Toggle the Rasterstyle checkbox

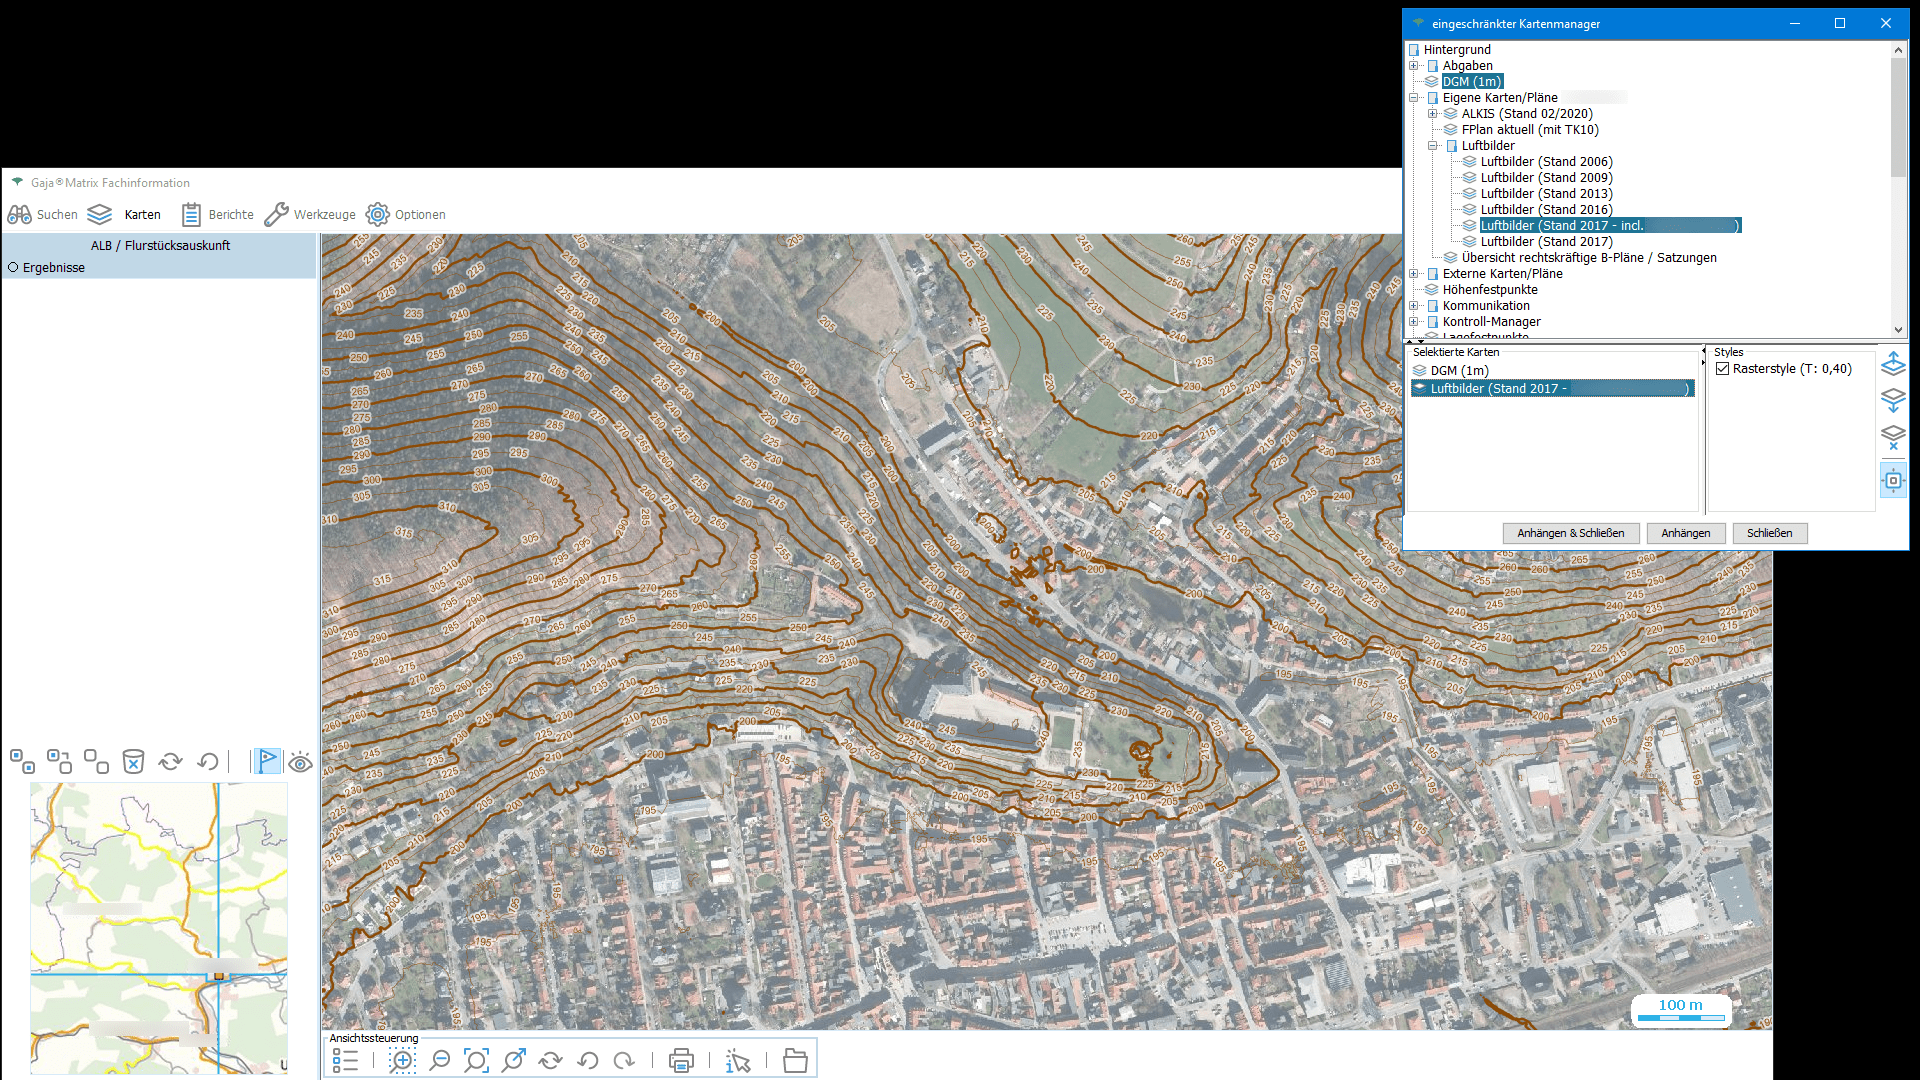tap(1722, 369)
